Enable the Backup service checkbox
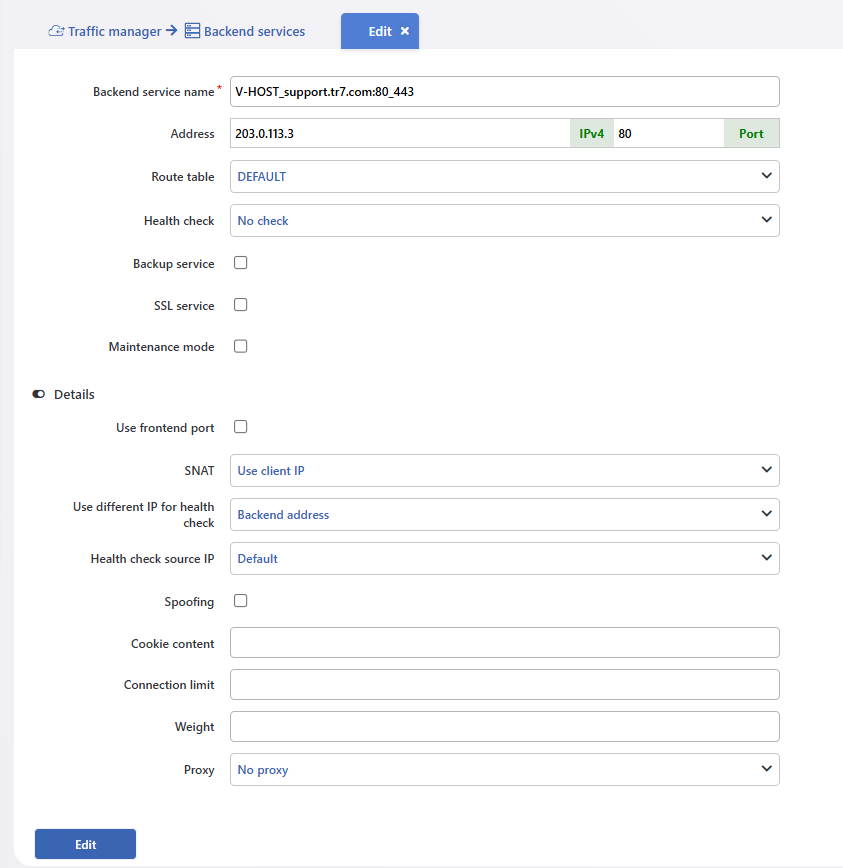843x868 pixels. 241,263
